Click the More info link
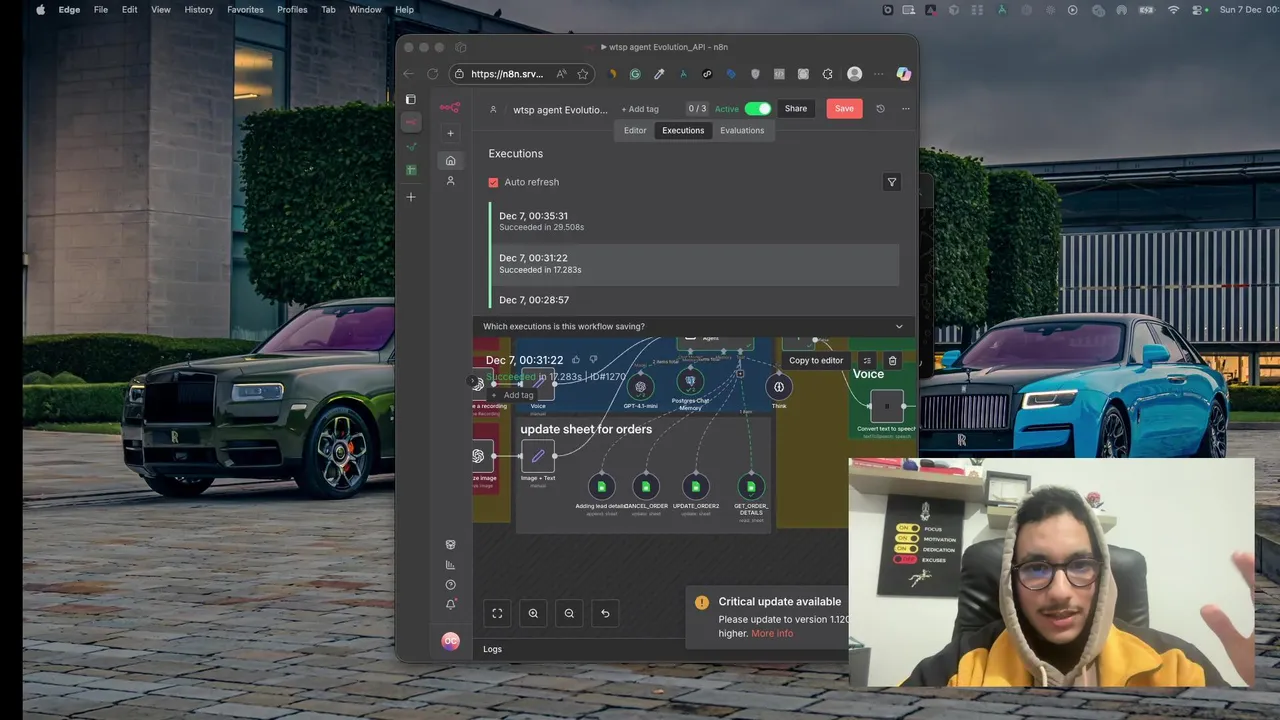1280x720 pixels. click(772, 633)
